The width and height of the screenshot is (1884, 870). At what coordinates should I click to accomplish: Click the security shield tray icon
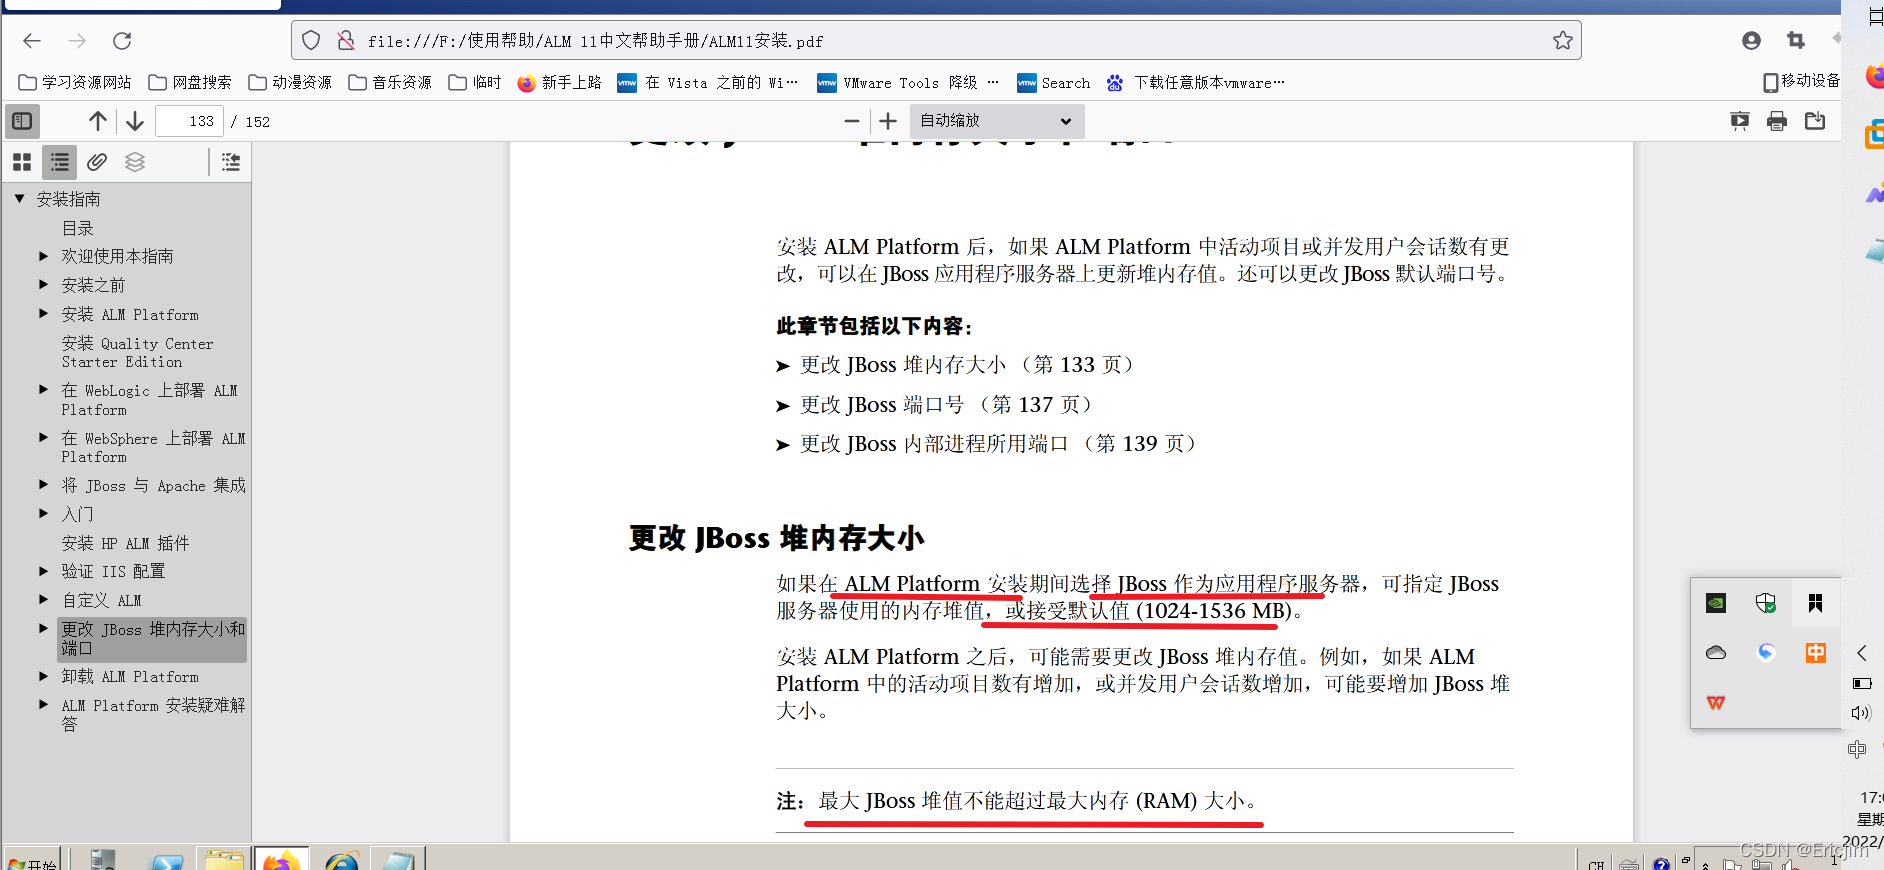coord(1766,602)
